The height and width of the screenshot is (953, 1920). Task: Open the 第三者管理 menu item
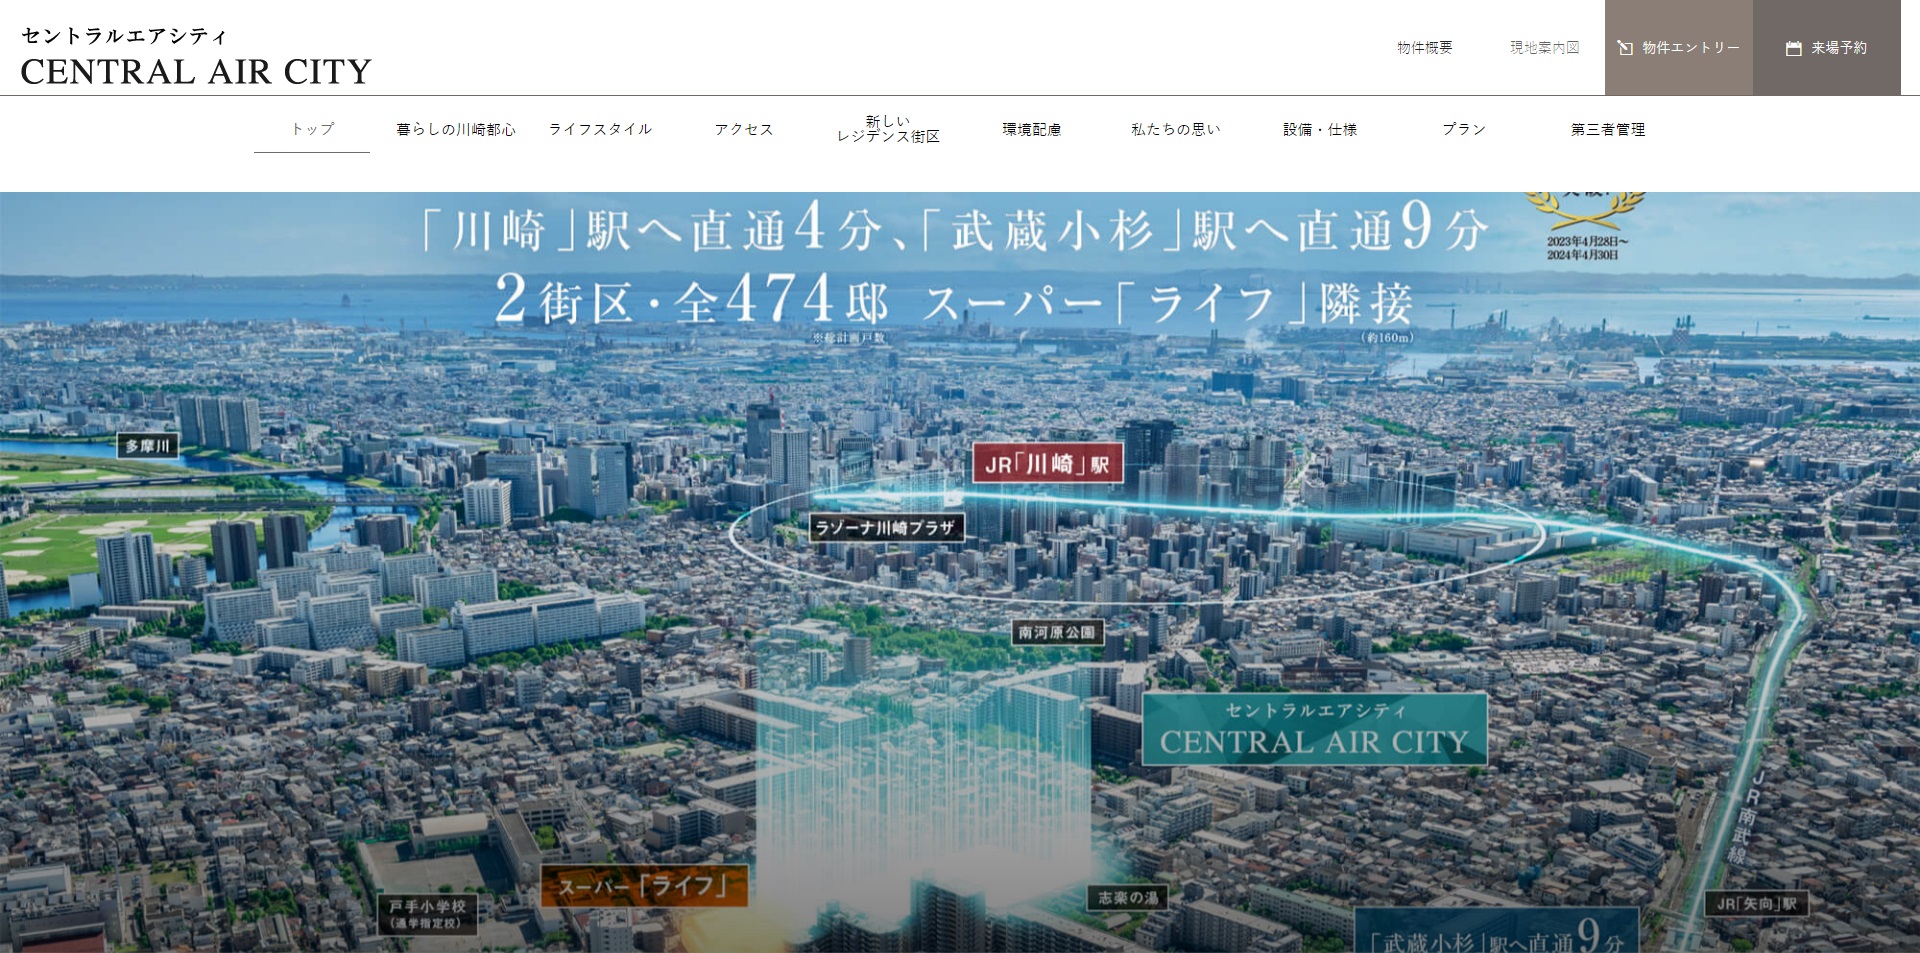click(1608, 129)
